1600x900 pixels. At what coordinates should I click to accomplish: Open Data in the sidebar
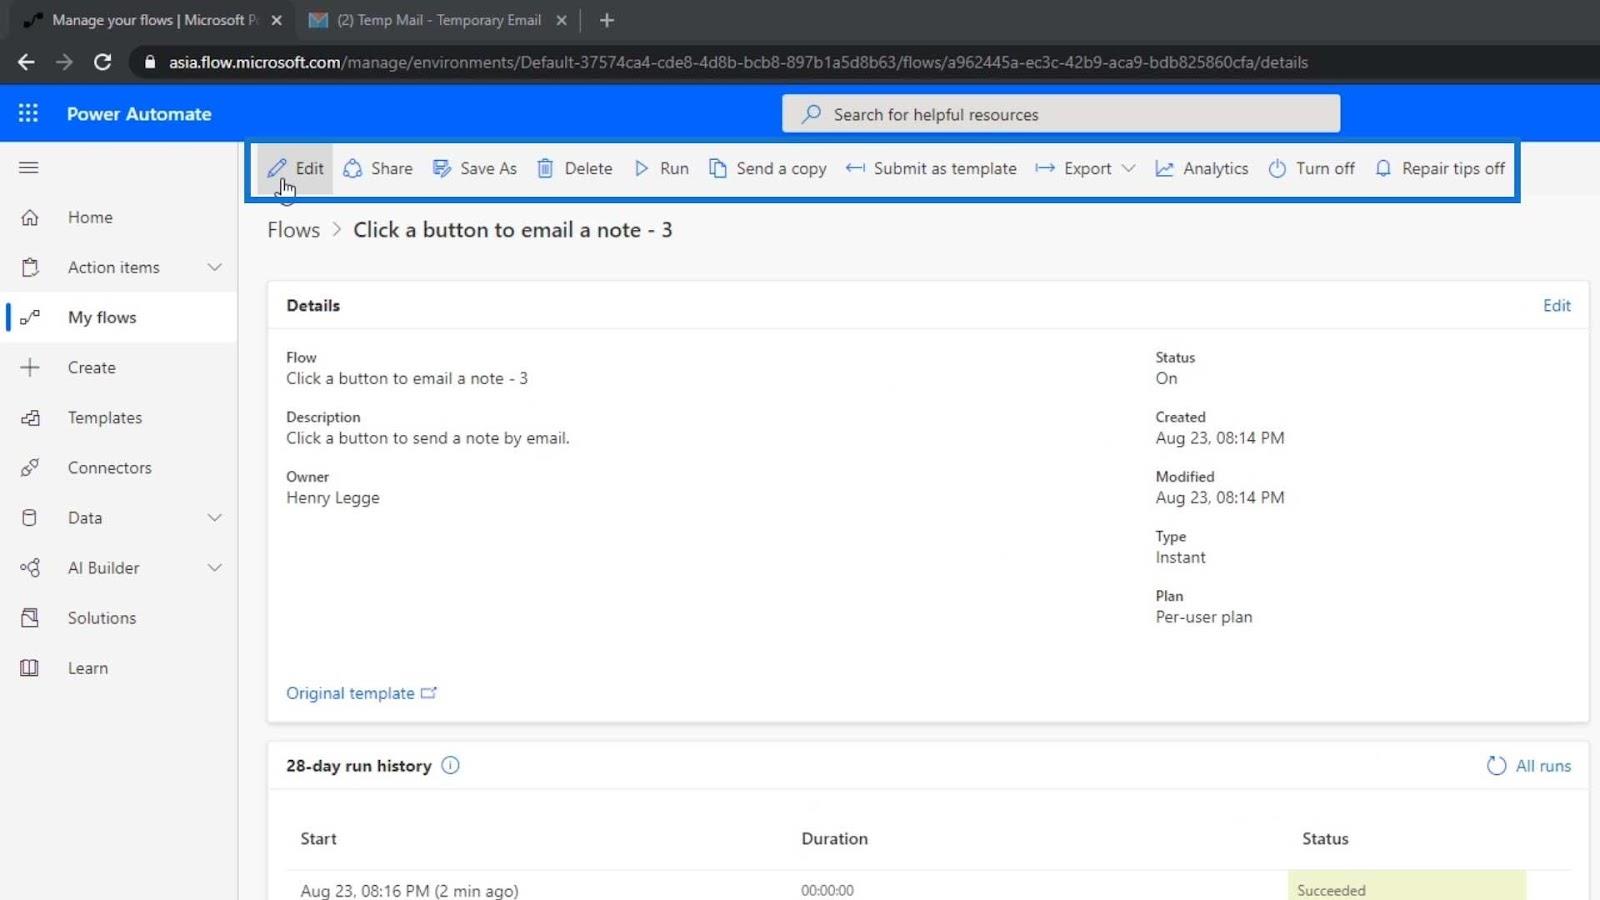[x=85, y=517]
